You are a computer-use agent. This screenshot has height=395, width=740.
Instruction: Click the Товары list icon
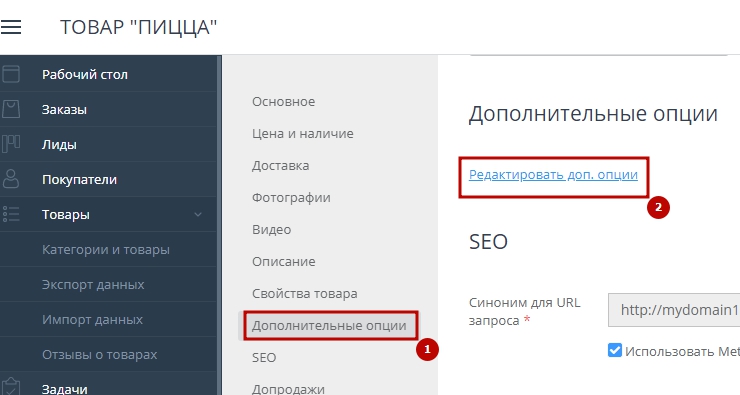10,214
